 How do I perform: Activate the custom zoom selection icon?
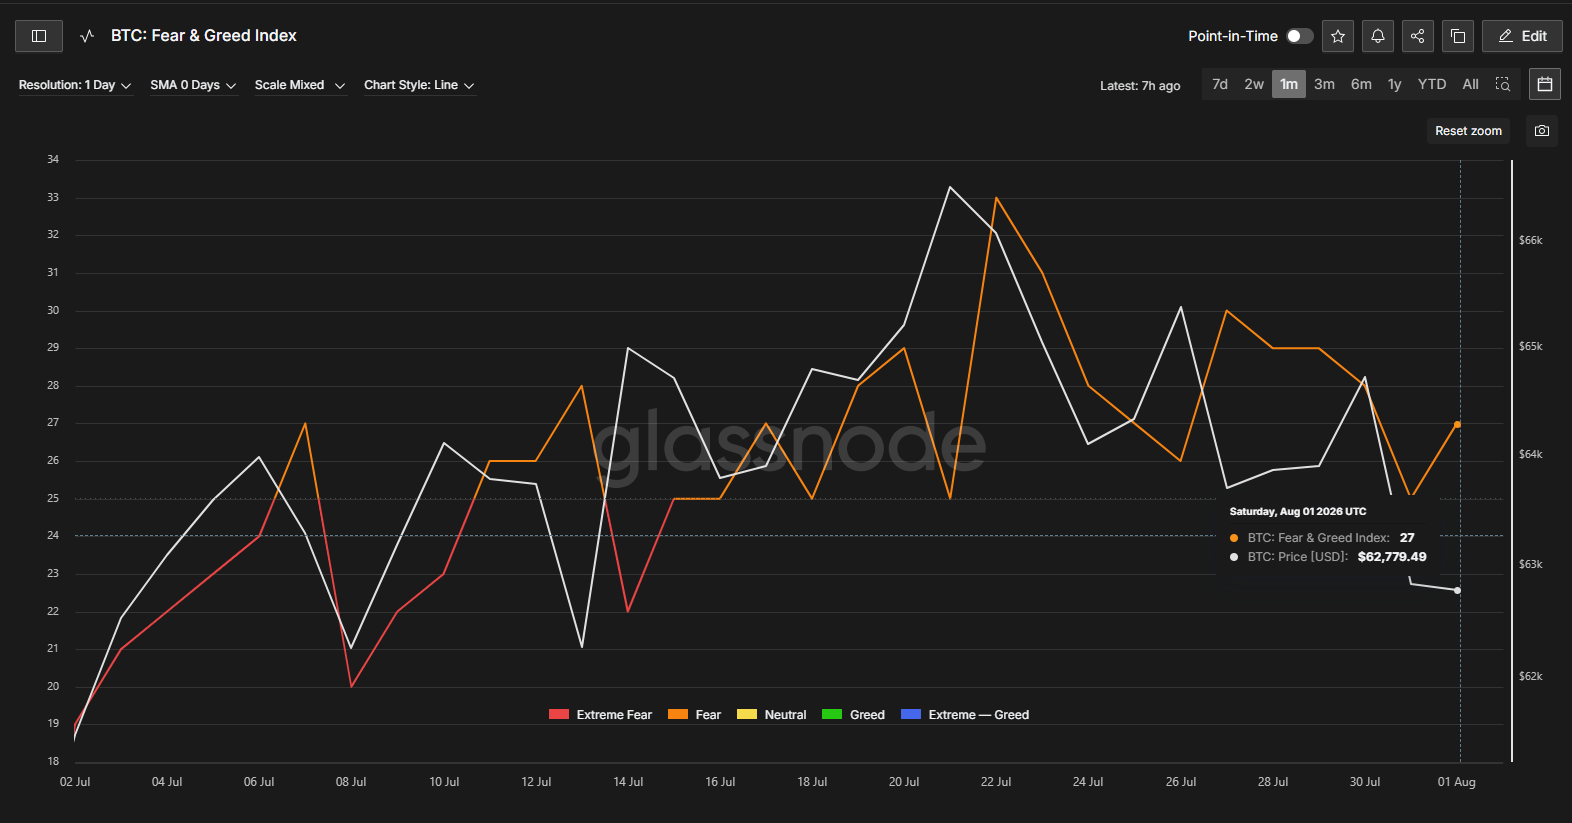tap(1503, 84)
